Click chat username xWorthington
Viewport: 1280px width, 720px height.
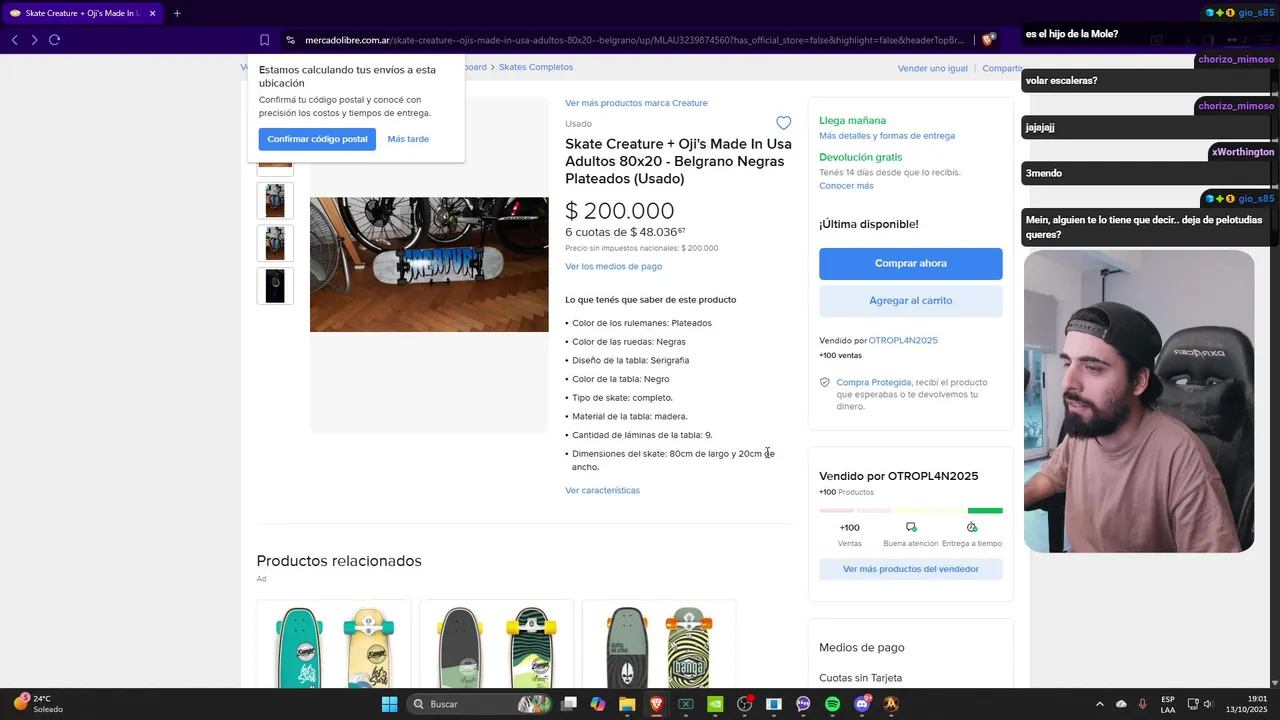pyautogui.click(x=1243, y=152)
